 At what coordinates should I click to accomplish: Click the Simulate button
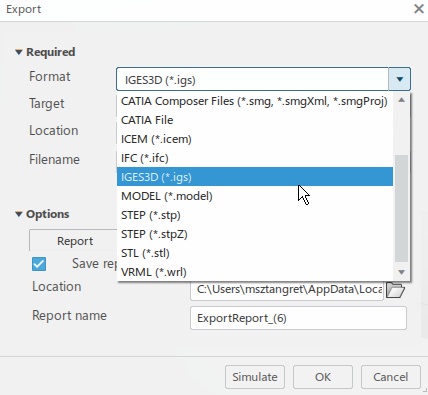(x=255, y=377)
